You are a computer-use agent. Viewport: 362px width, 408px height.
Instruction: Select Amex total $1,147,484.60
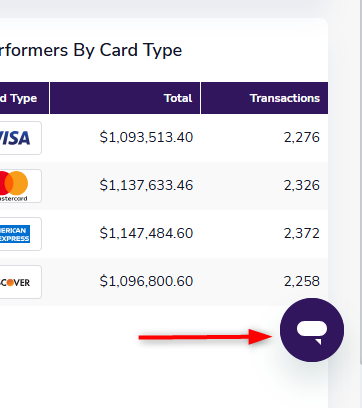click(x=146, y=233)
